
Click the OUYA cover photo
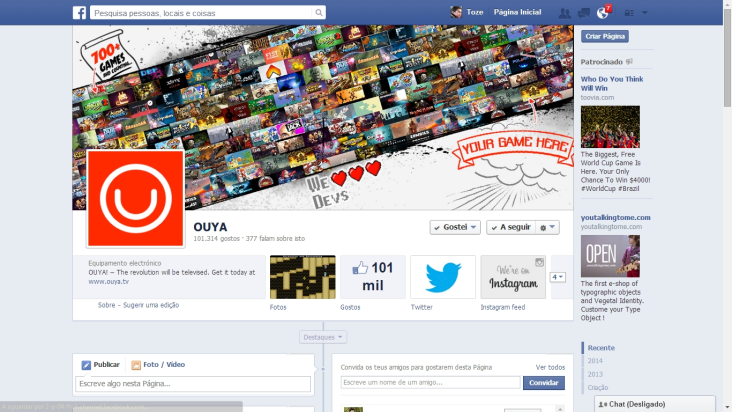coord(323,117)
